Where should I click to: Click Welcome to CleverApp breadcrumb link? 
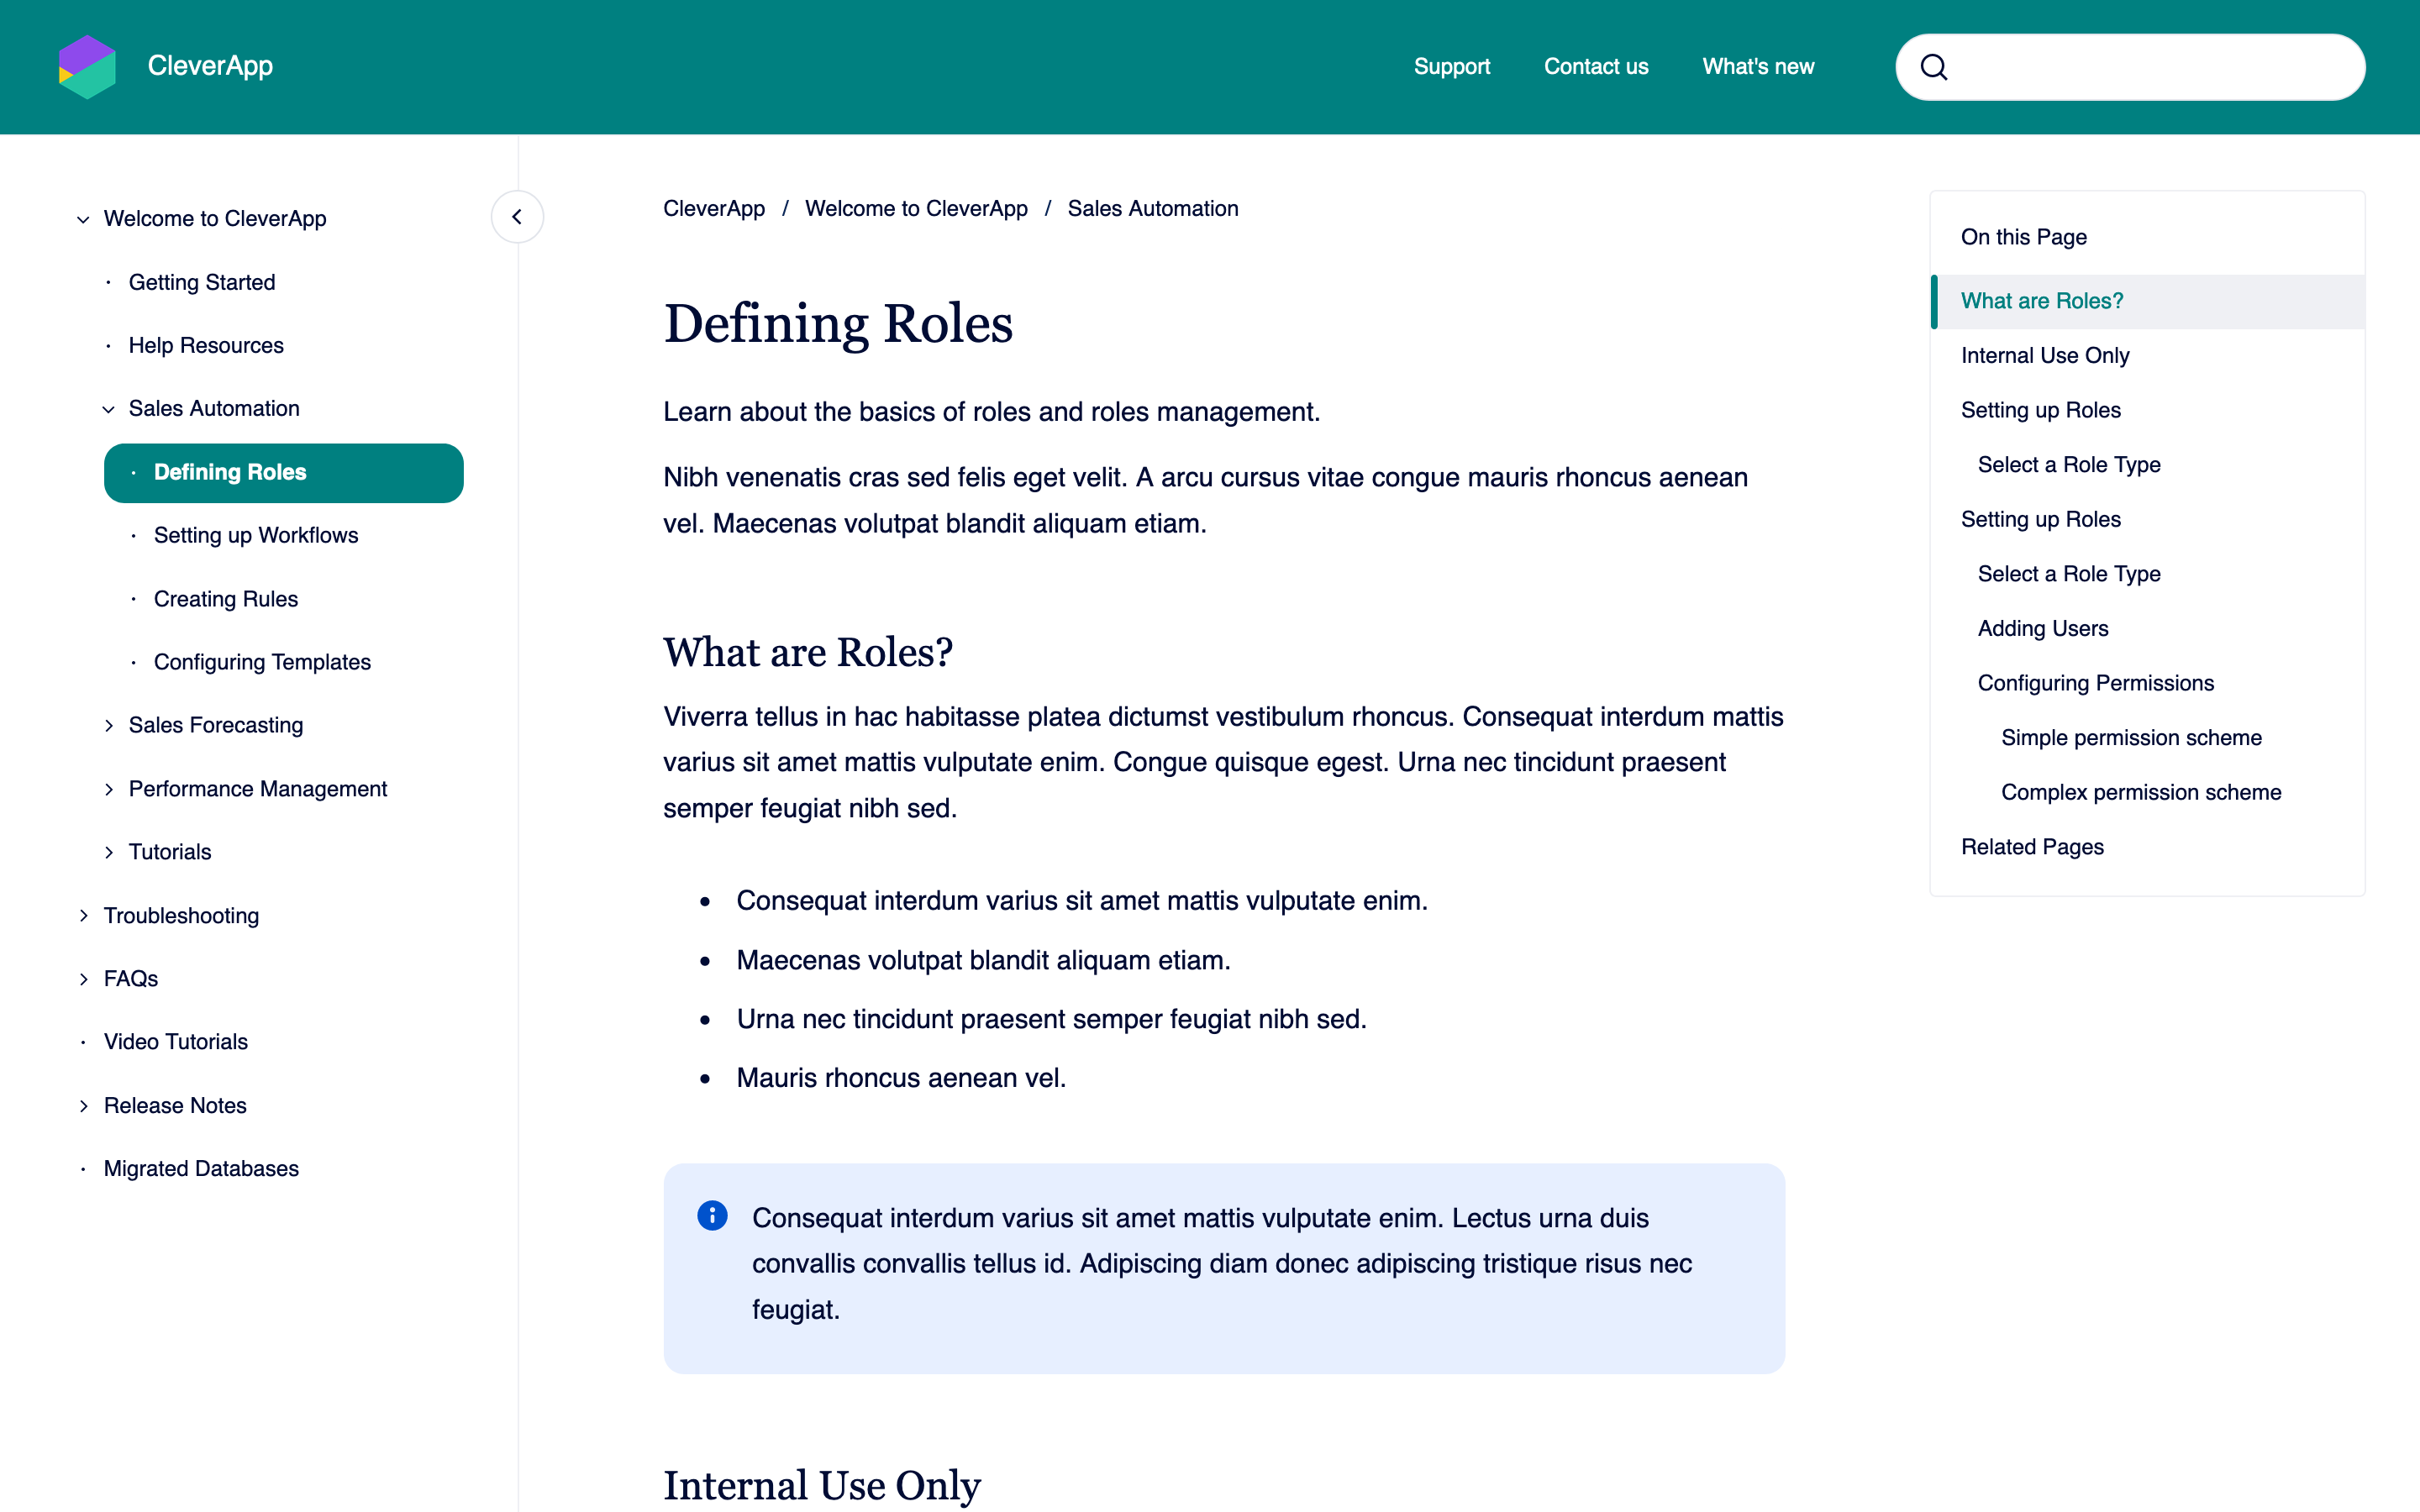point(915,209)
